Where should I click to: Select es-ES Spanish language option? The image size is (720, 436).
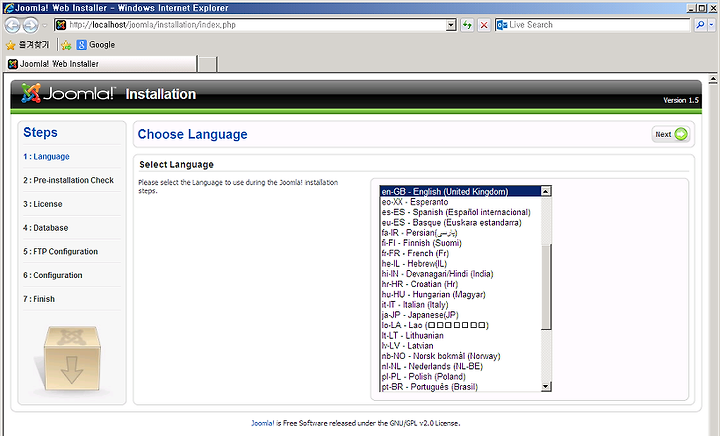(x=461, y=212)
